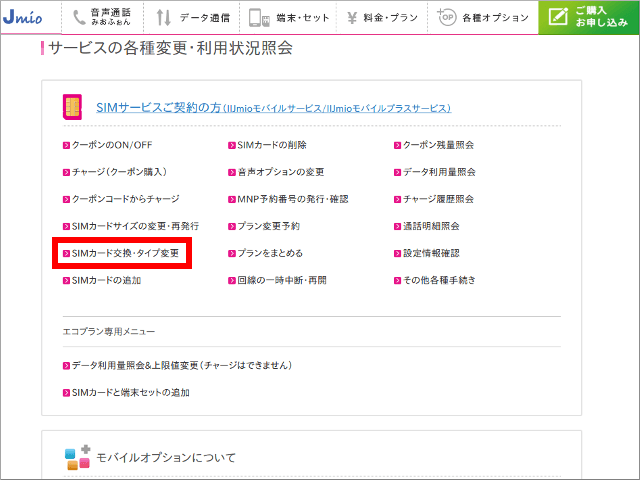The height and width of the screenshot is (480, 640).
Task: Click arrow bullet beside チャージ履歴照会
Action: (398, 200)
